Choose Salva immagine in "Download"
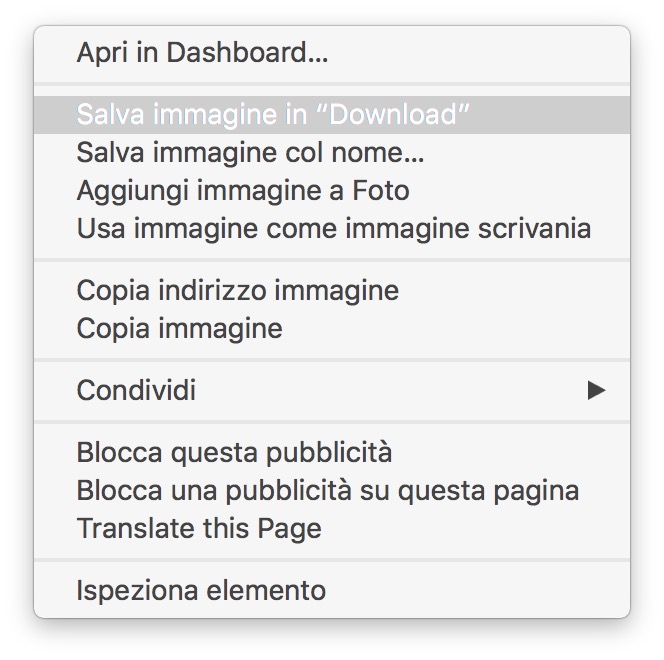664x660 pixels. [x=272, y=115]
